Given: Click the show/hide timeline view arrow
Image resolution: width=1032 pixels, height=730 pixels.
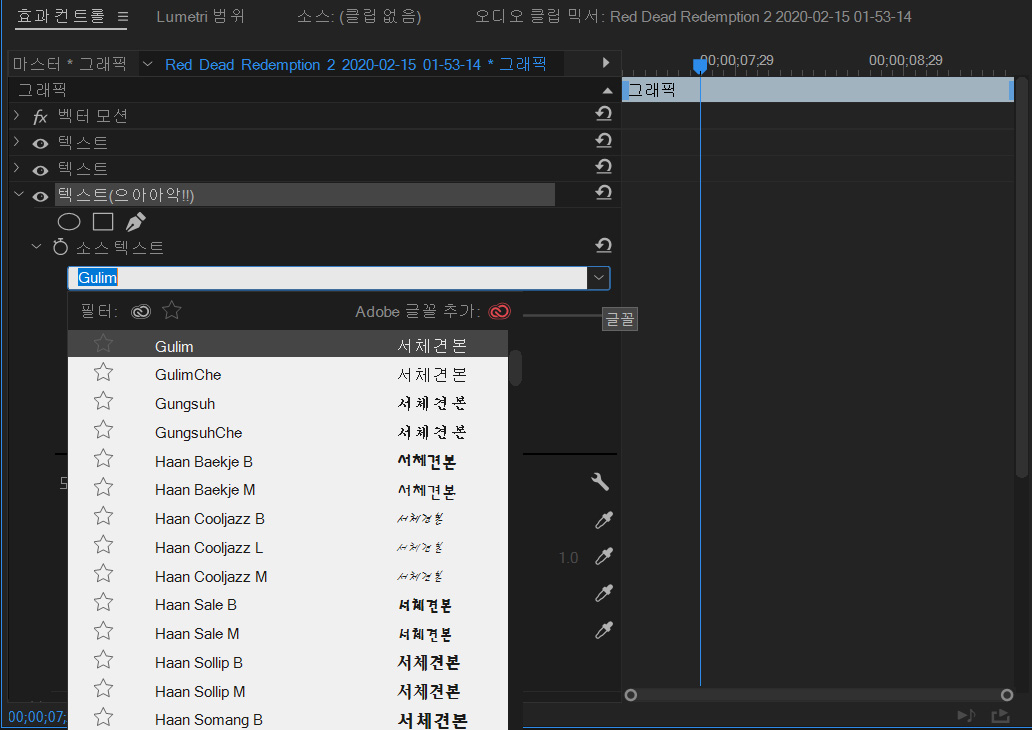Looking at the screenshot, I should pos(606,63).
